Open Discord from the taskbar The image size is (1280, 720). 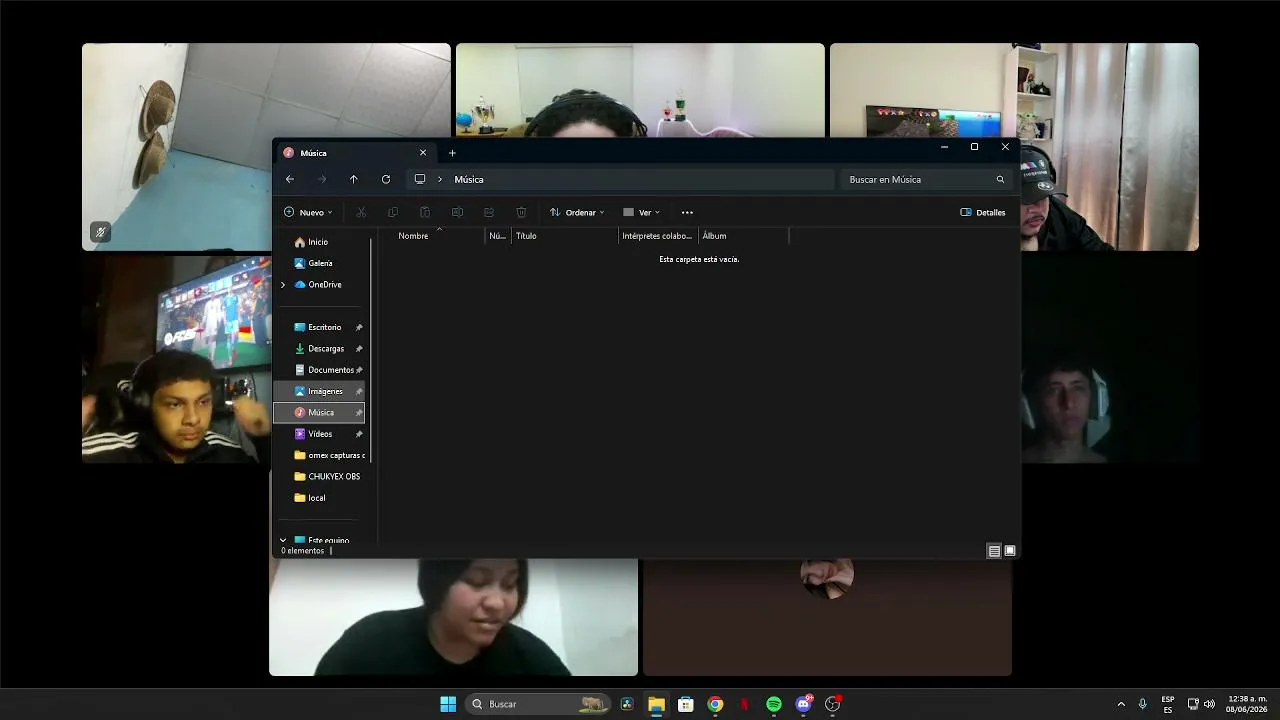pyautogui.click(x=803, y=704)
